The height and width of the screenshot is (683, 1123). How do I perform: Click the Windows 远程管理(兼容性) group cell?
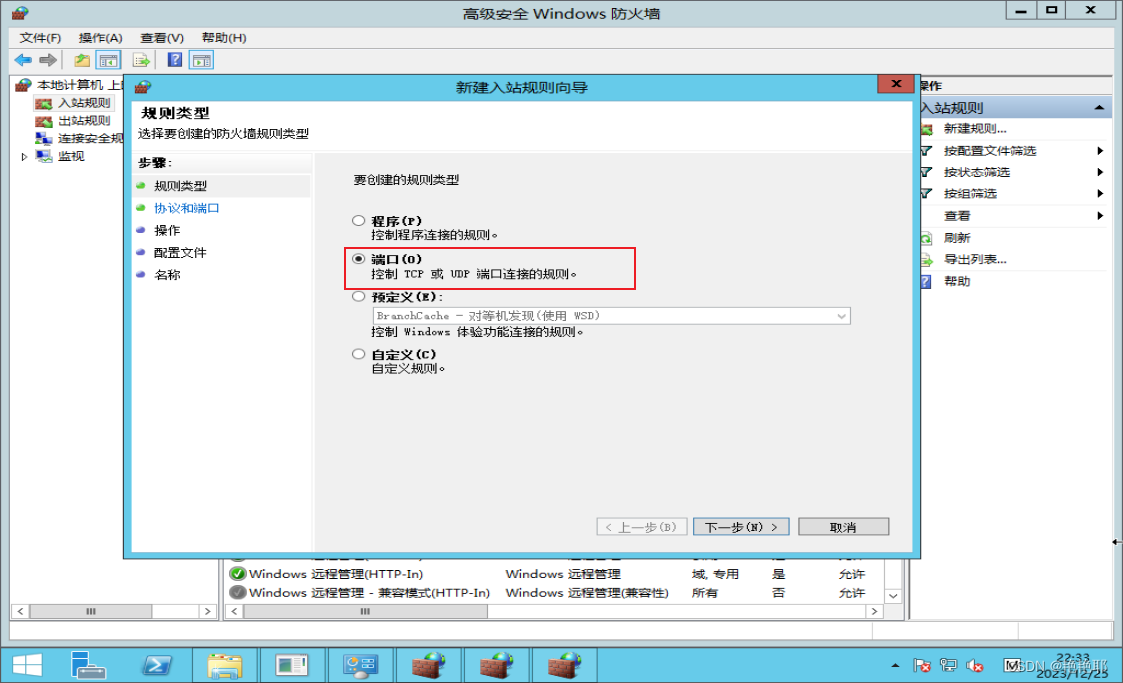(587, 593)
